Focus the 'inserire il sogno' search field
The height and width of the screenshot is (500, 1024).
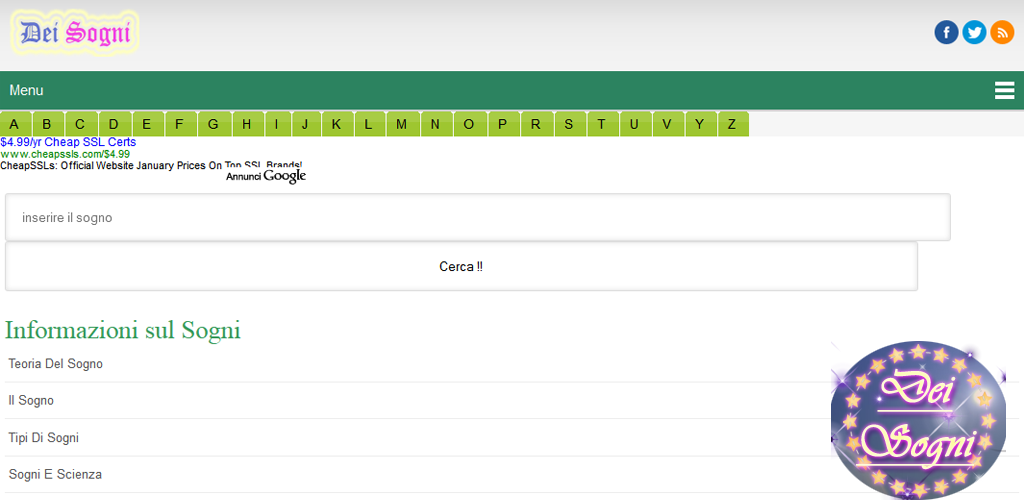click(478, 217)
